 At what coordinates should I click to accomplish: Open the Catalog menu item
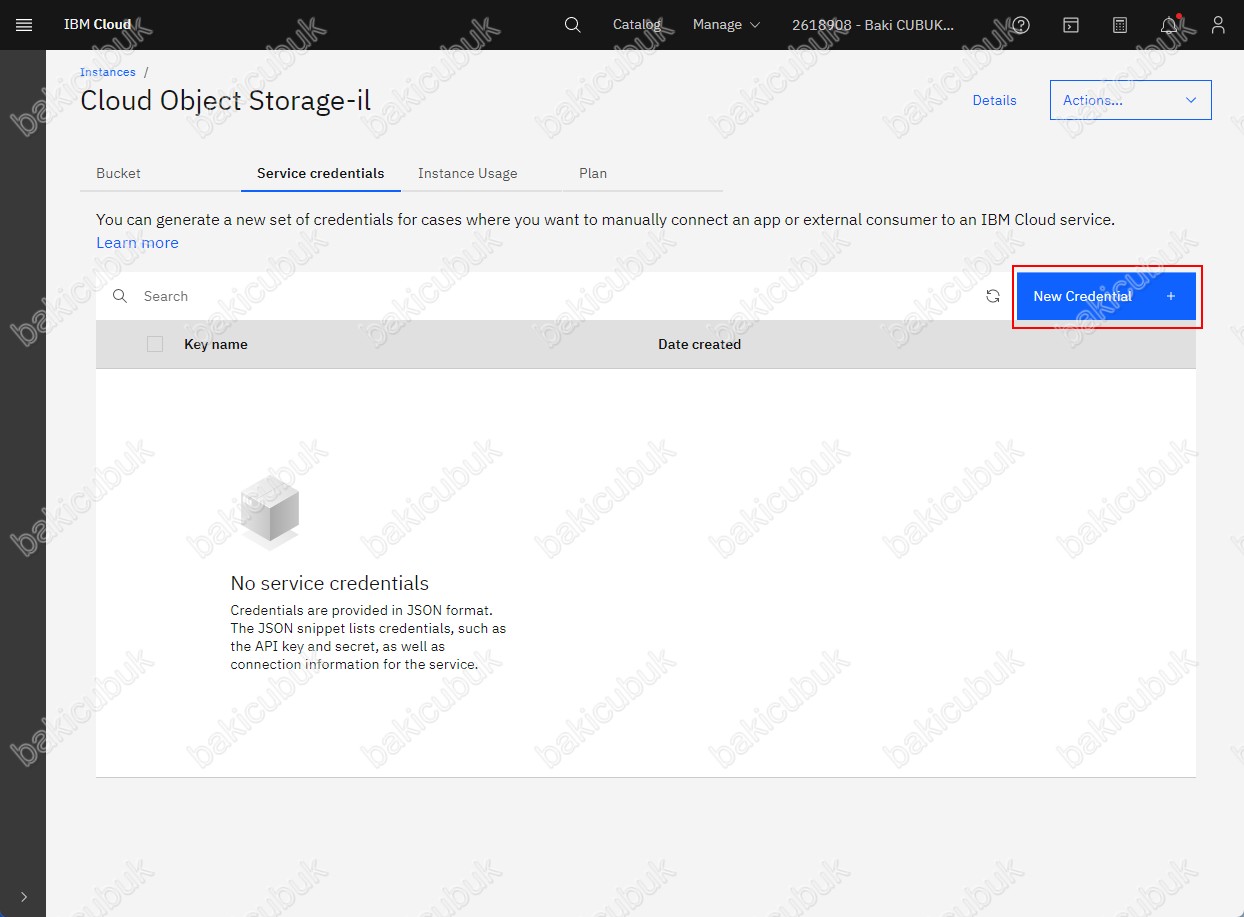(637, 25)
